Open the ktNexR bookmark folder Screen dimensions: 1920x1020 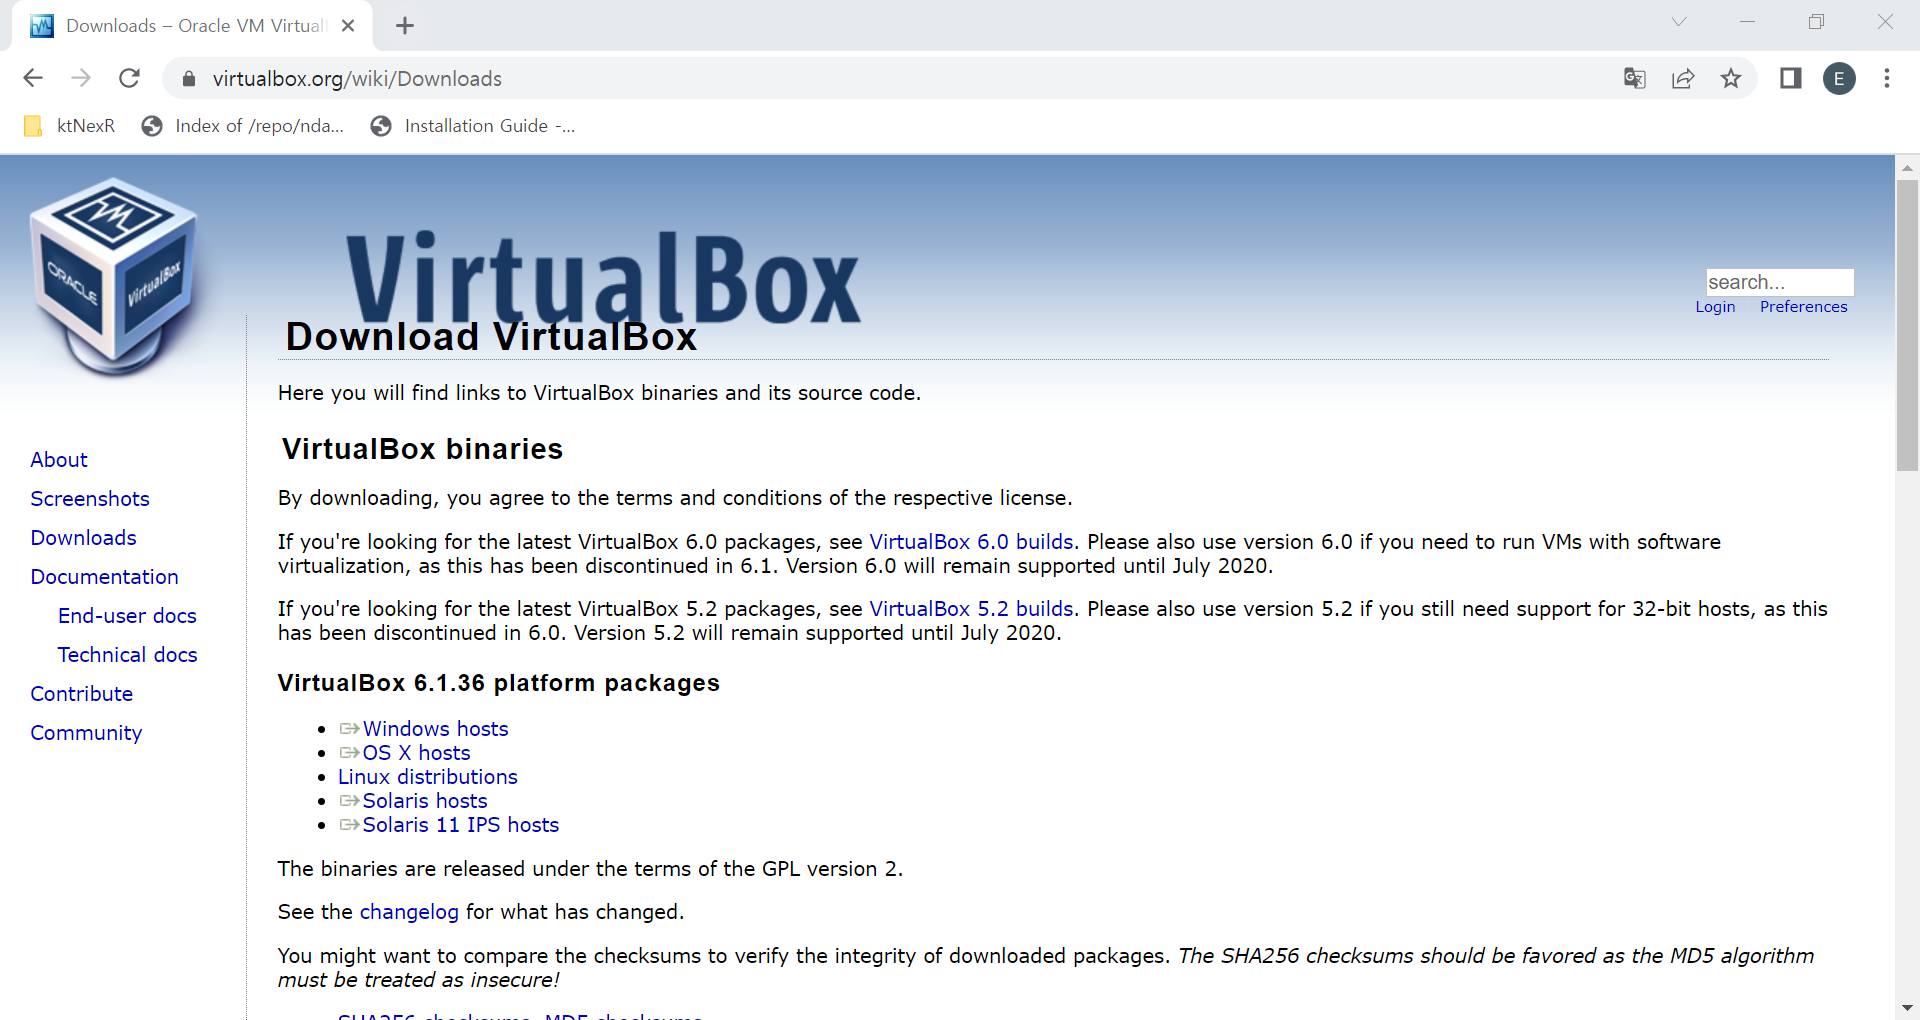click(69, 126)
